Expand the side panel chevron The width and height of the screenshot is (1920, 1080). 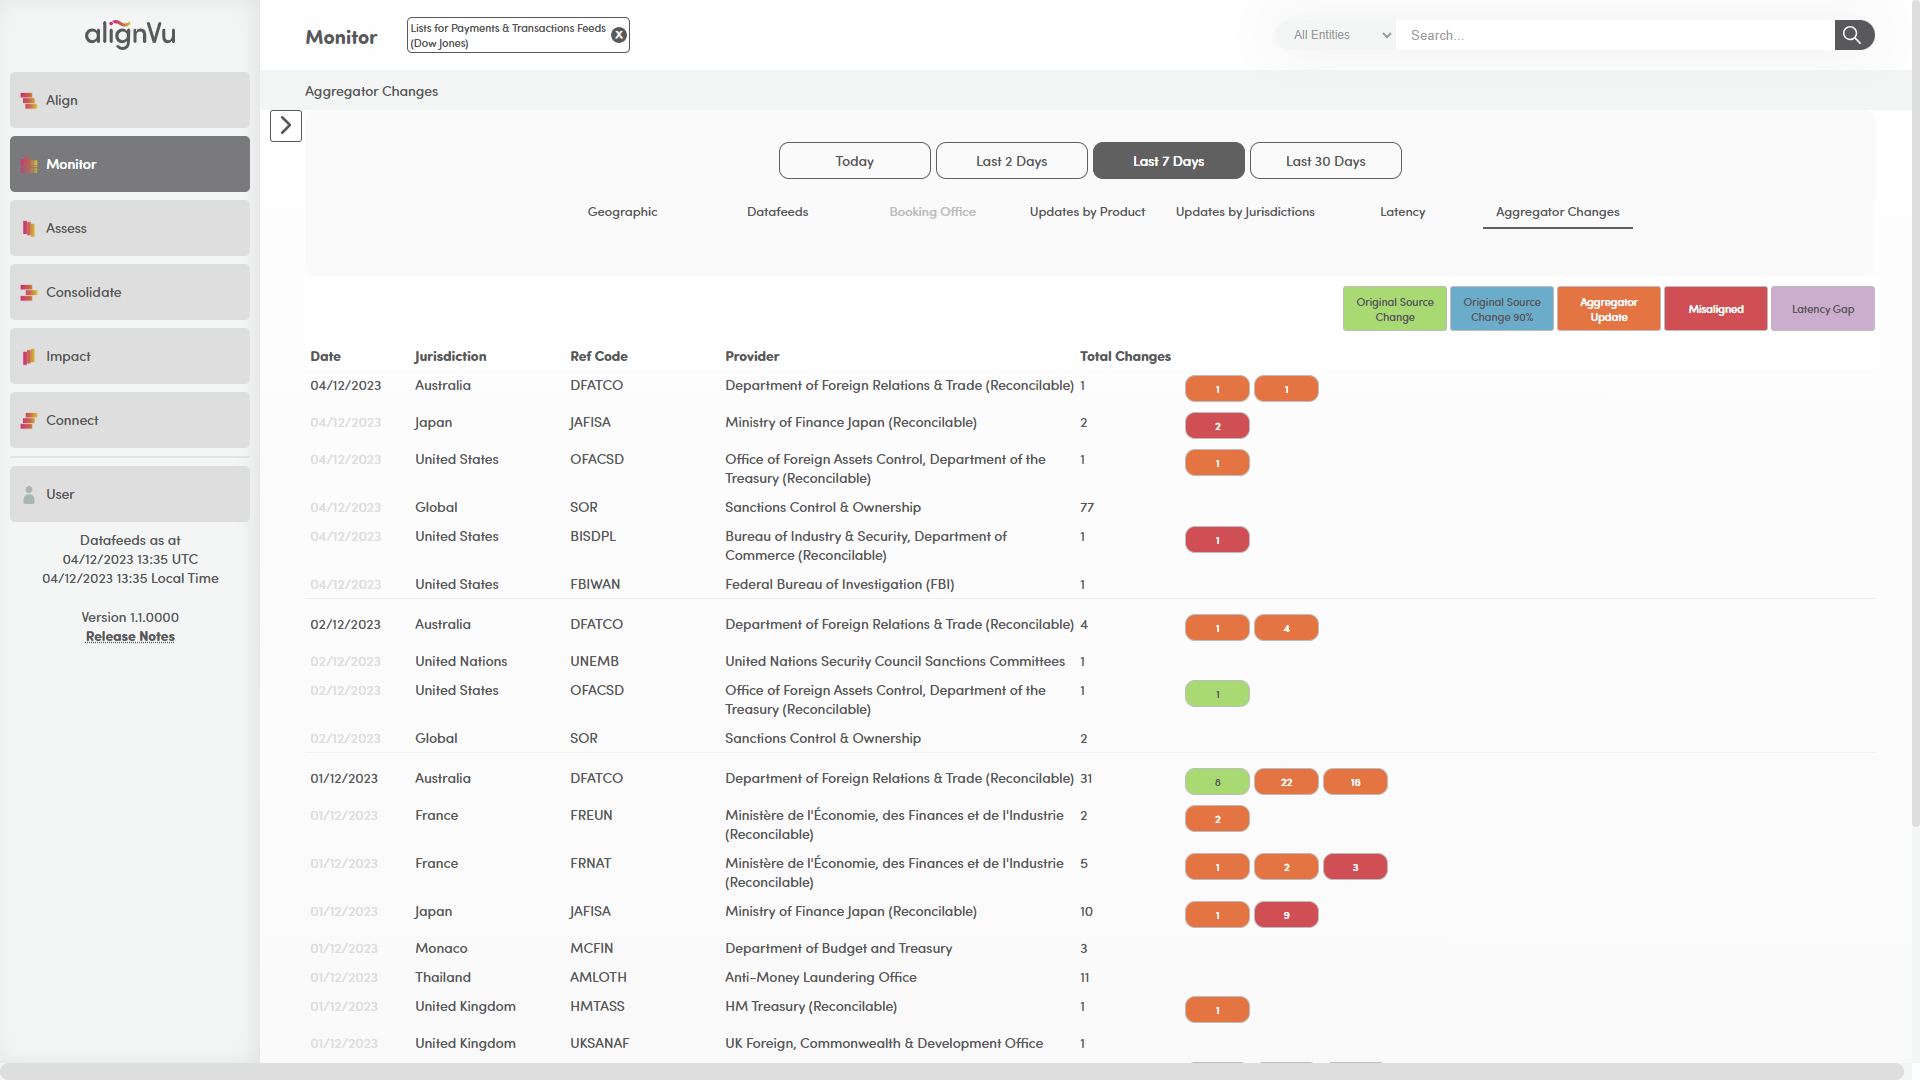(286, 126)
